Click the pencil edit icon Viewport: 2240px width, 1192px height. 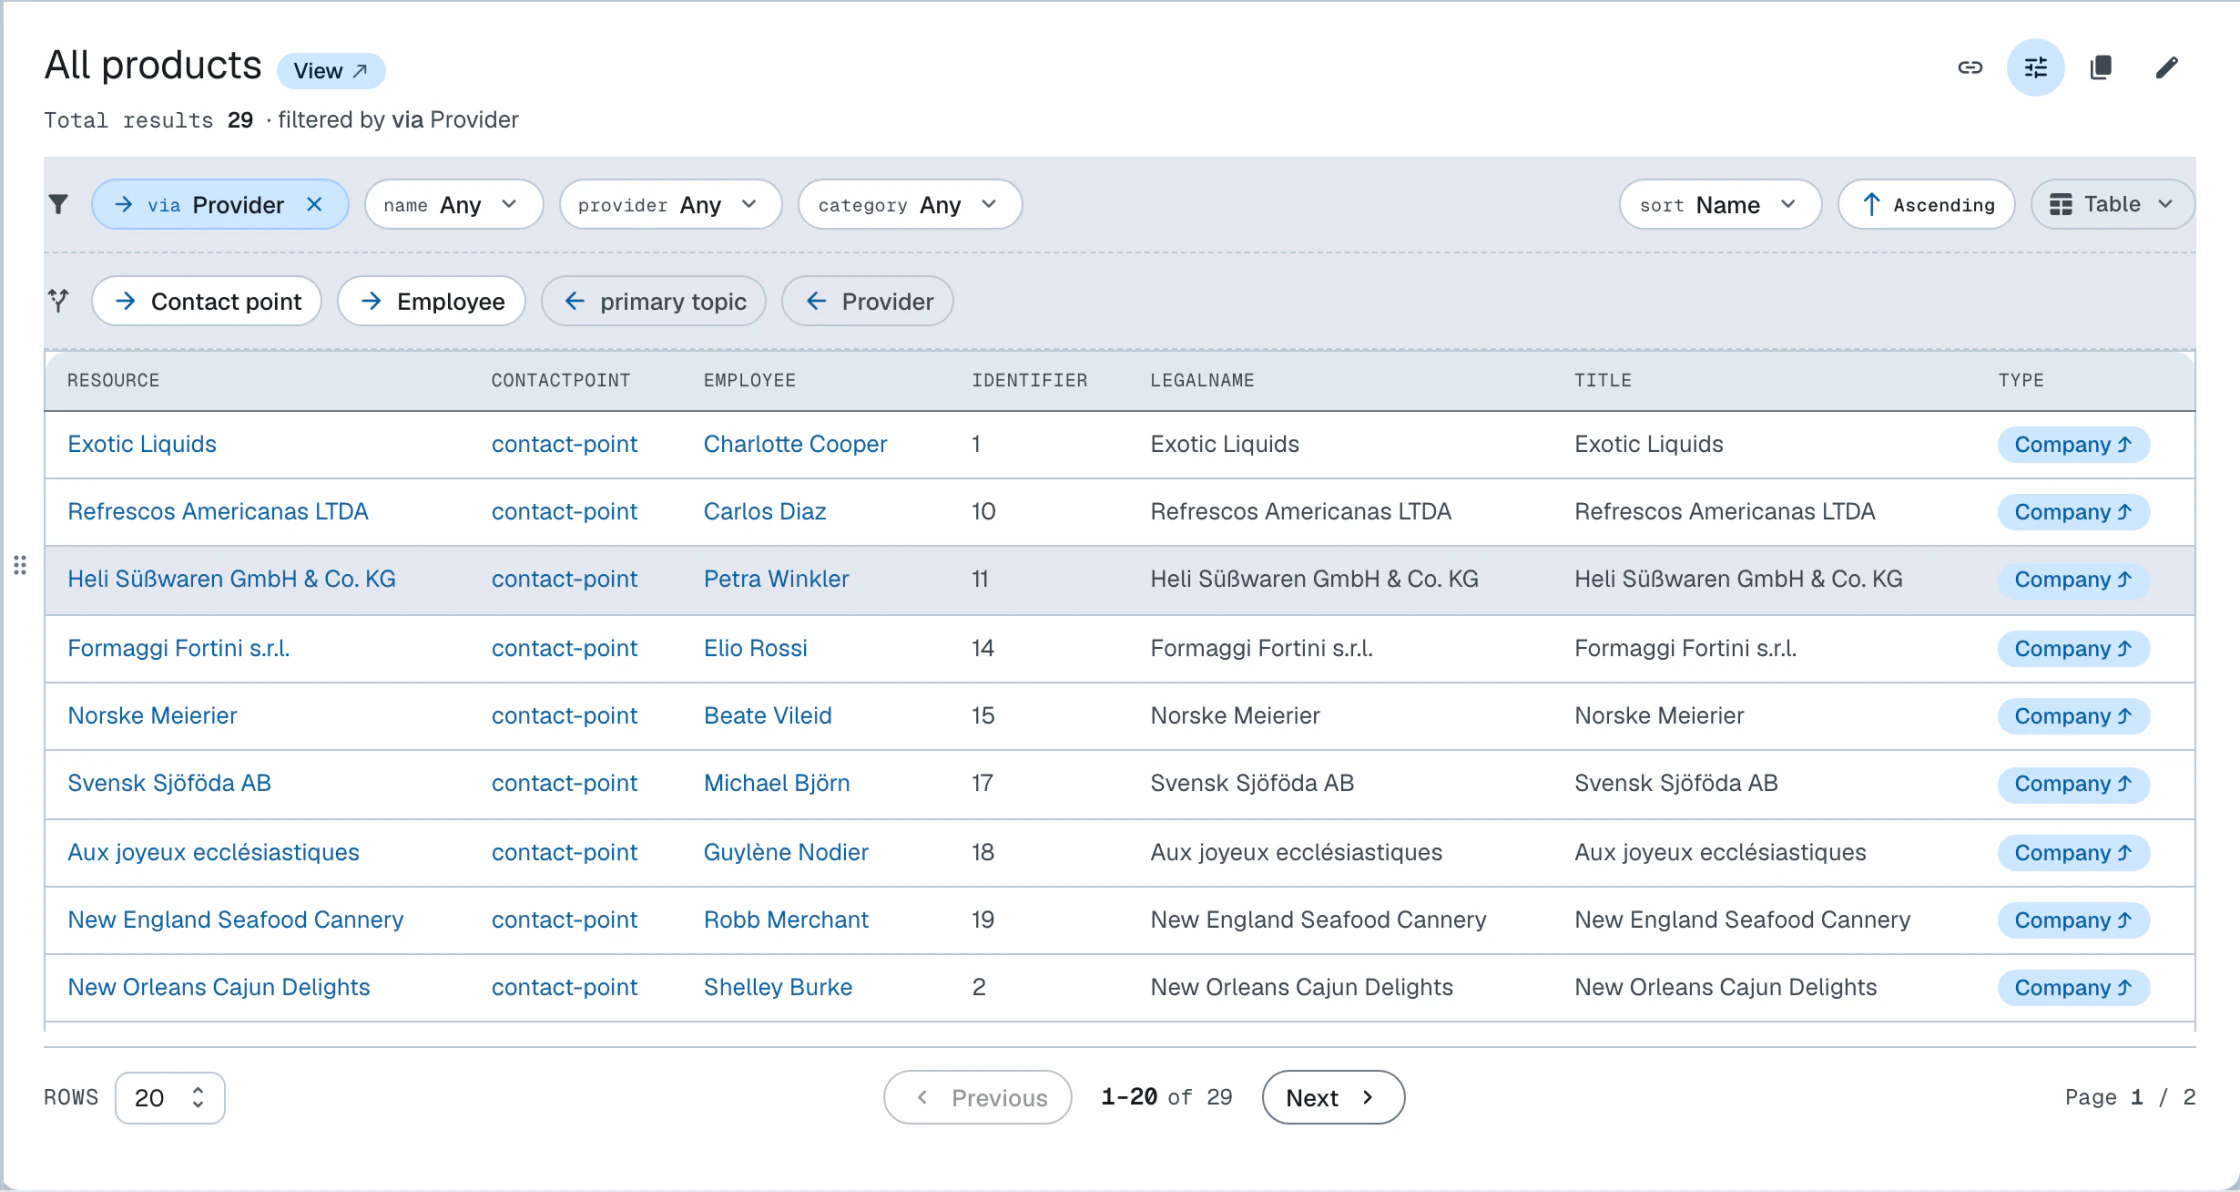click(x=2166, y=67)
